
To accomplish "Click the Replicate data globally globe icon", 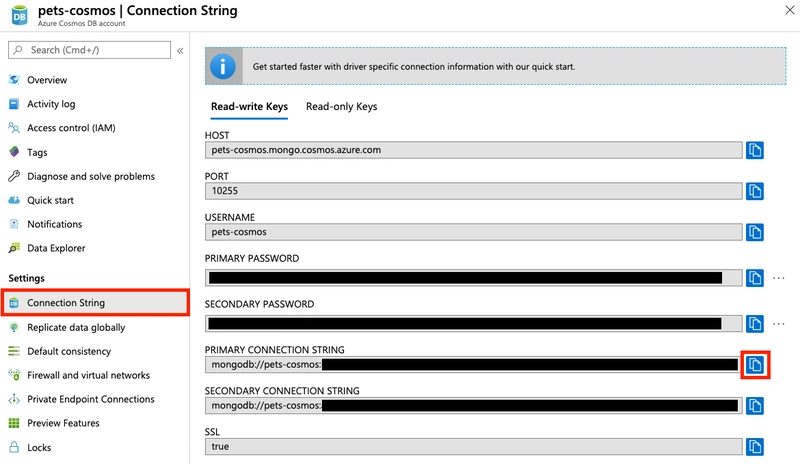I will point(14,327).
